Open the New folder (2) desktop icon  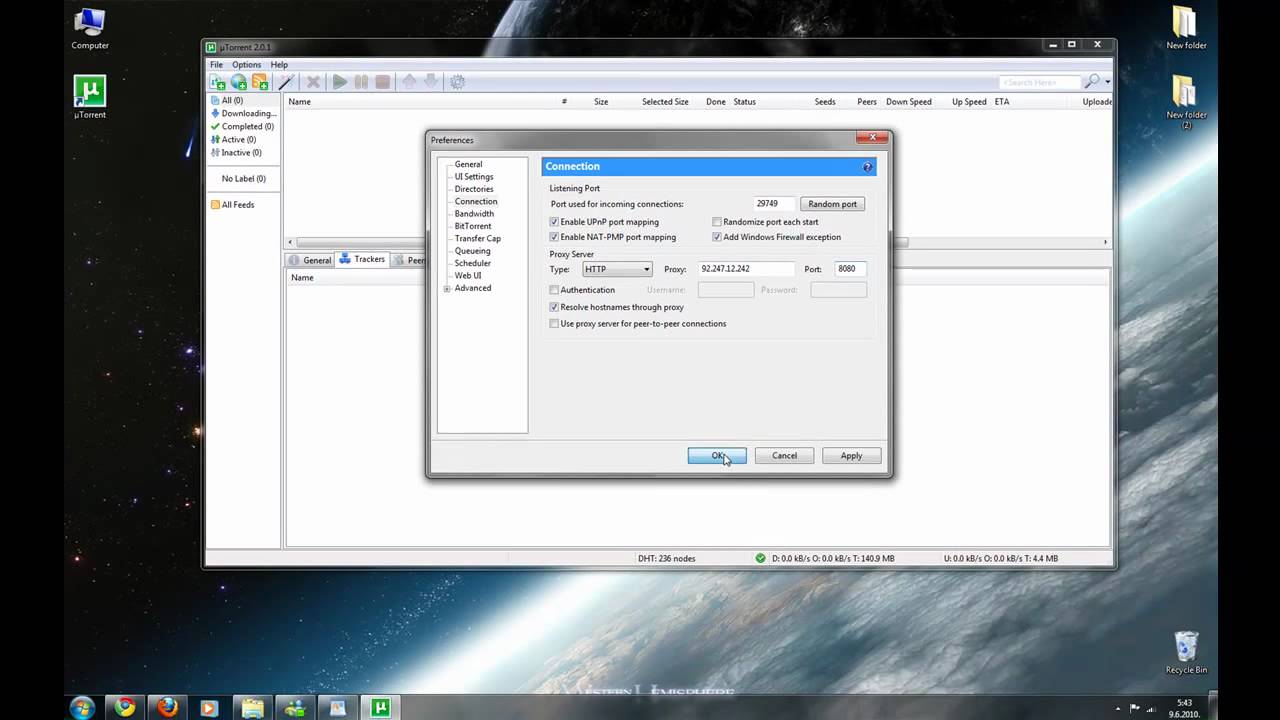pos(1186,102)
